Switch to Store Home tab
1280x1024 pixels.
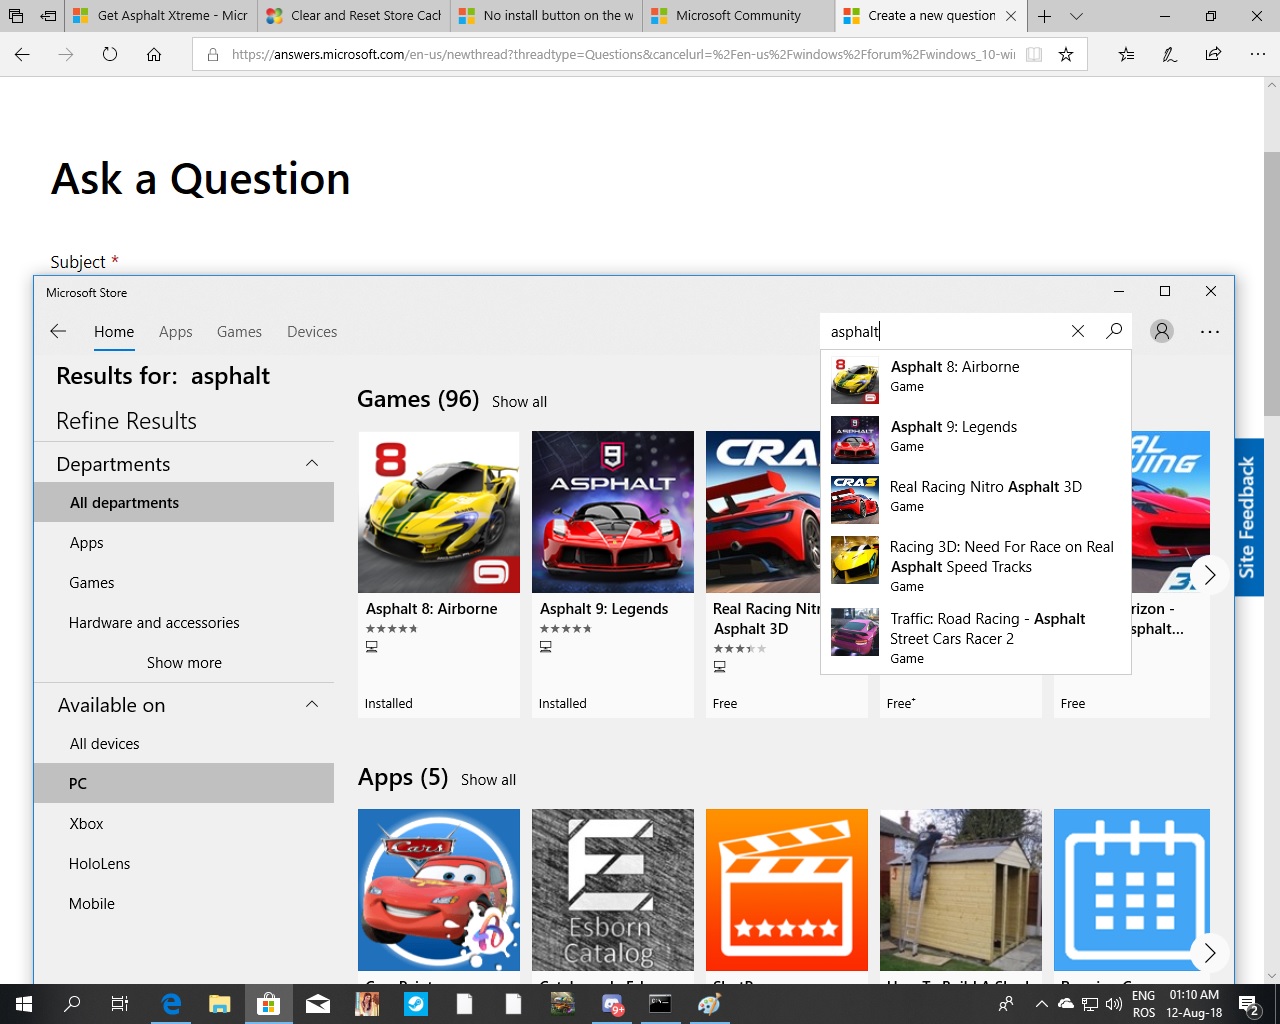click(x=114, y=332)
